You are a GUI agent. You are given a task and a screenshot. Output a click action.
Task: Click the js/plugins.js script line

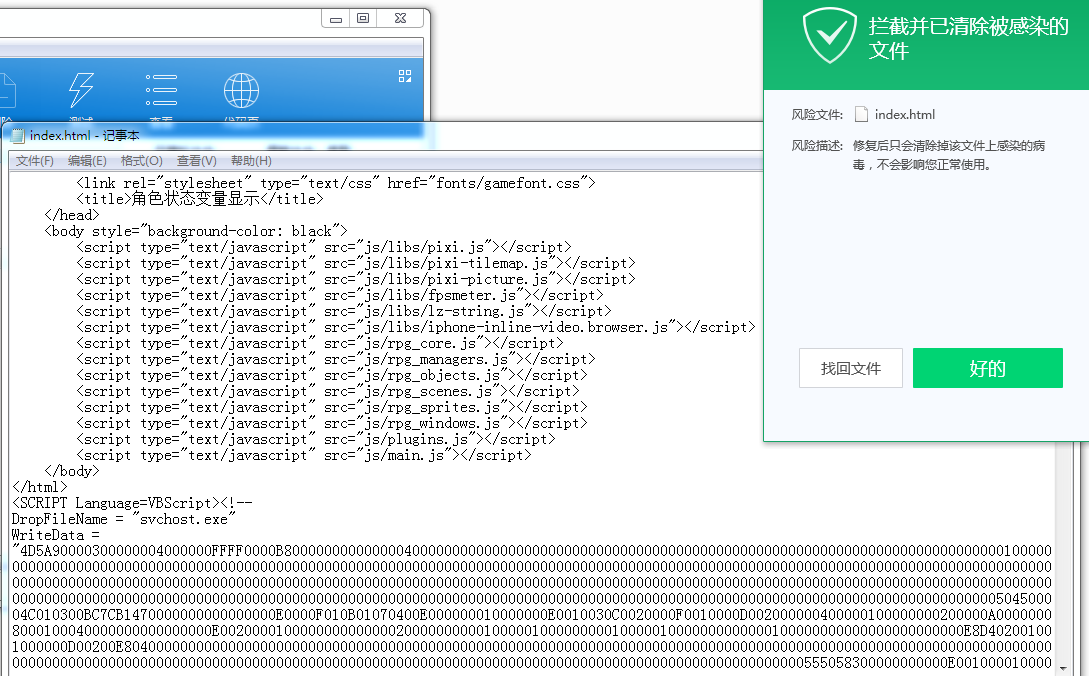pyautogui.click(x=315, y=439)
